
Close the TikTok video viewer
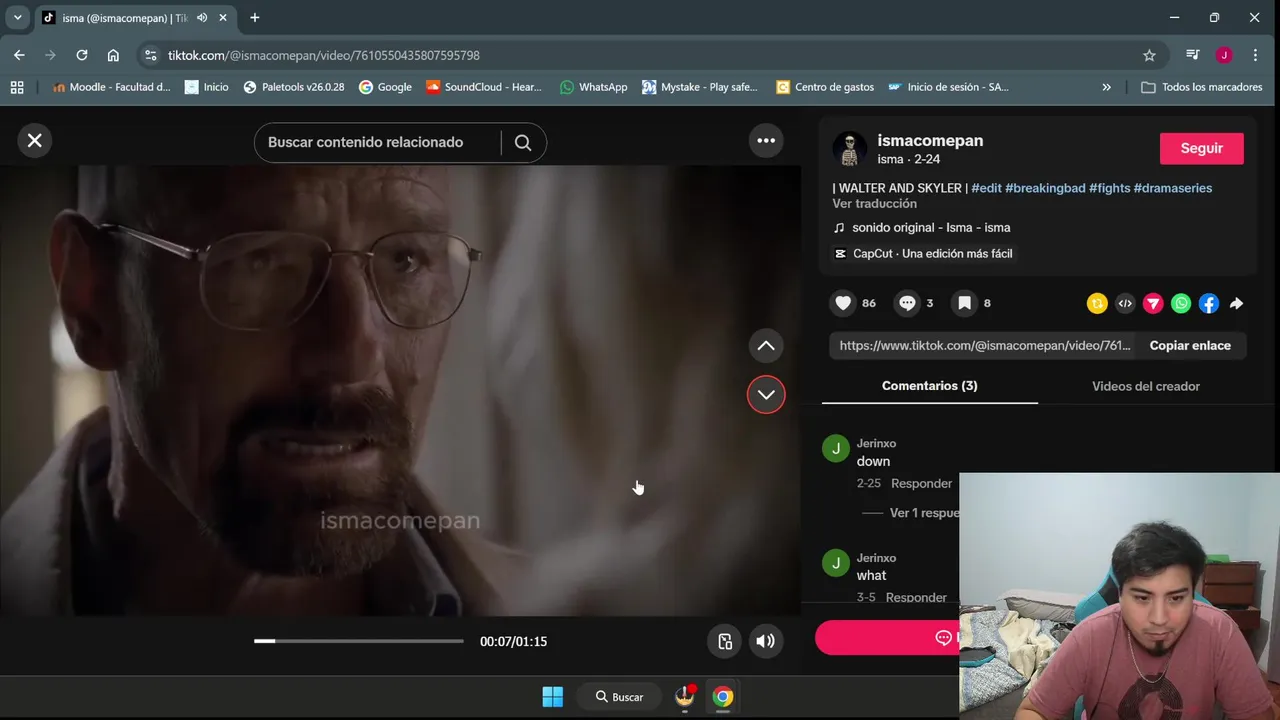click(34, 141)
